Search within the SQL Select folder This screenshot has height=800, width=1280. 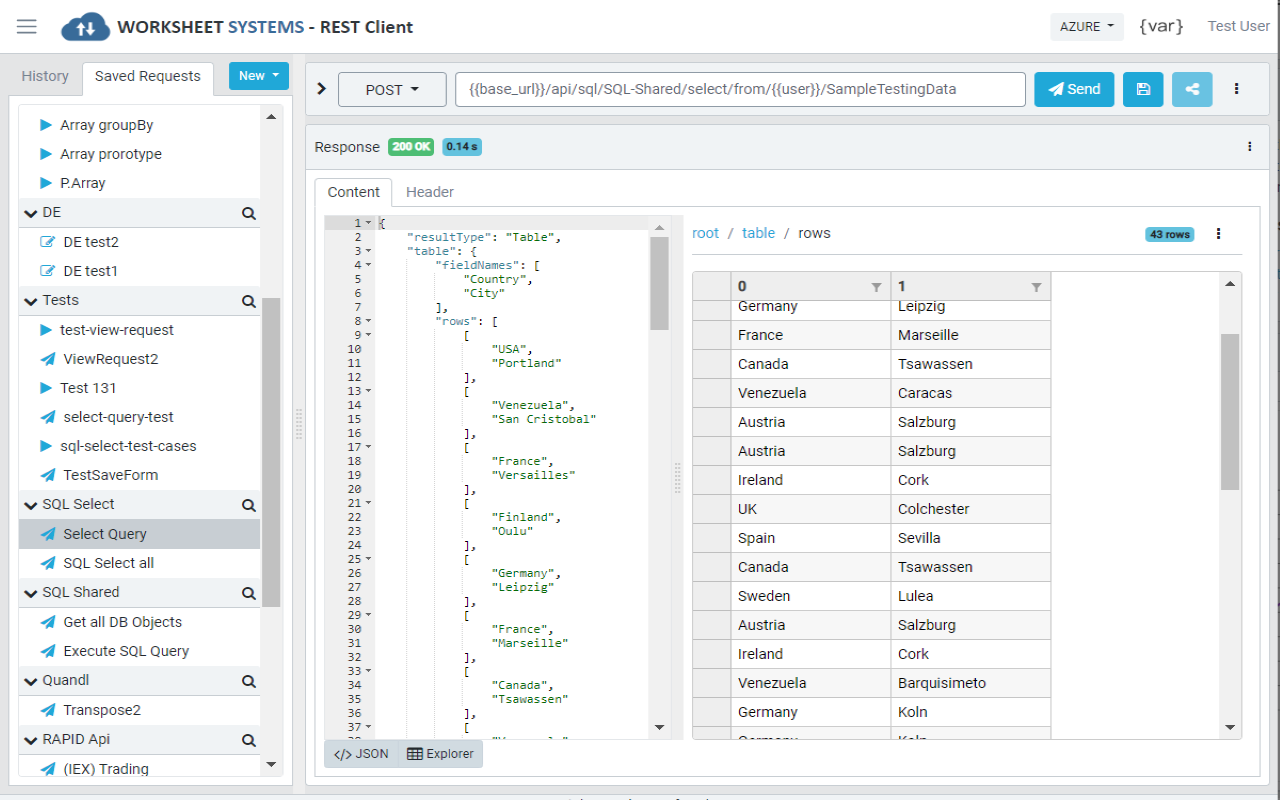click(248, 505)
